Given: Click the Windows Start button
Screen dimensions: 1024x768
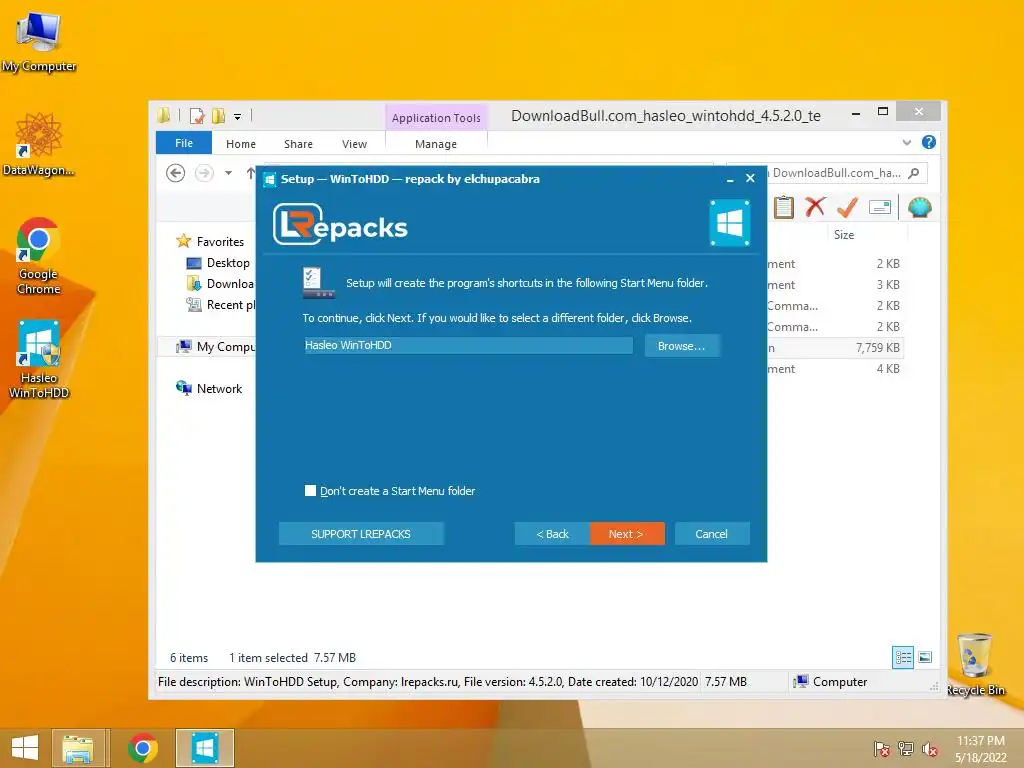Looking at the screenshot, I should 25,748.
